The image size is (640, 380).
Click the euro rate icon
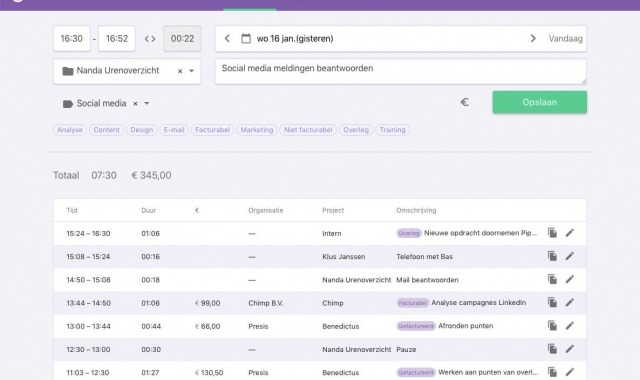(464, 102)
